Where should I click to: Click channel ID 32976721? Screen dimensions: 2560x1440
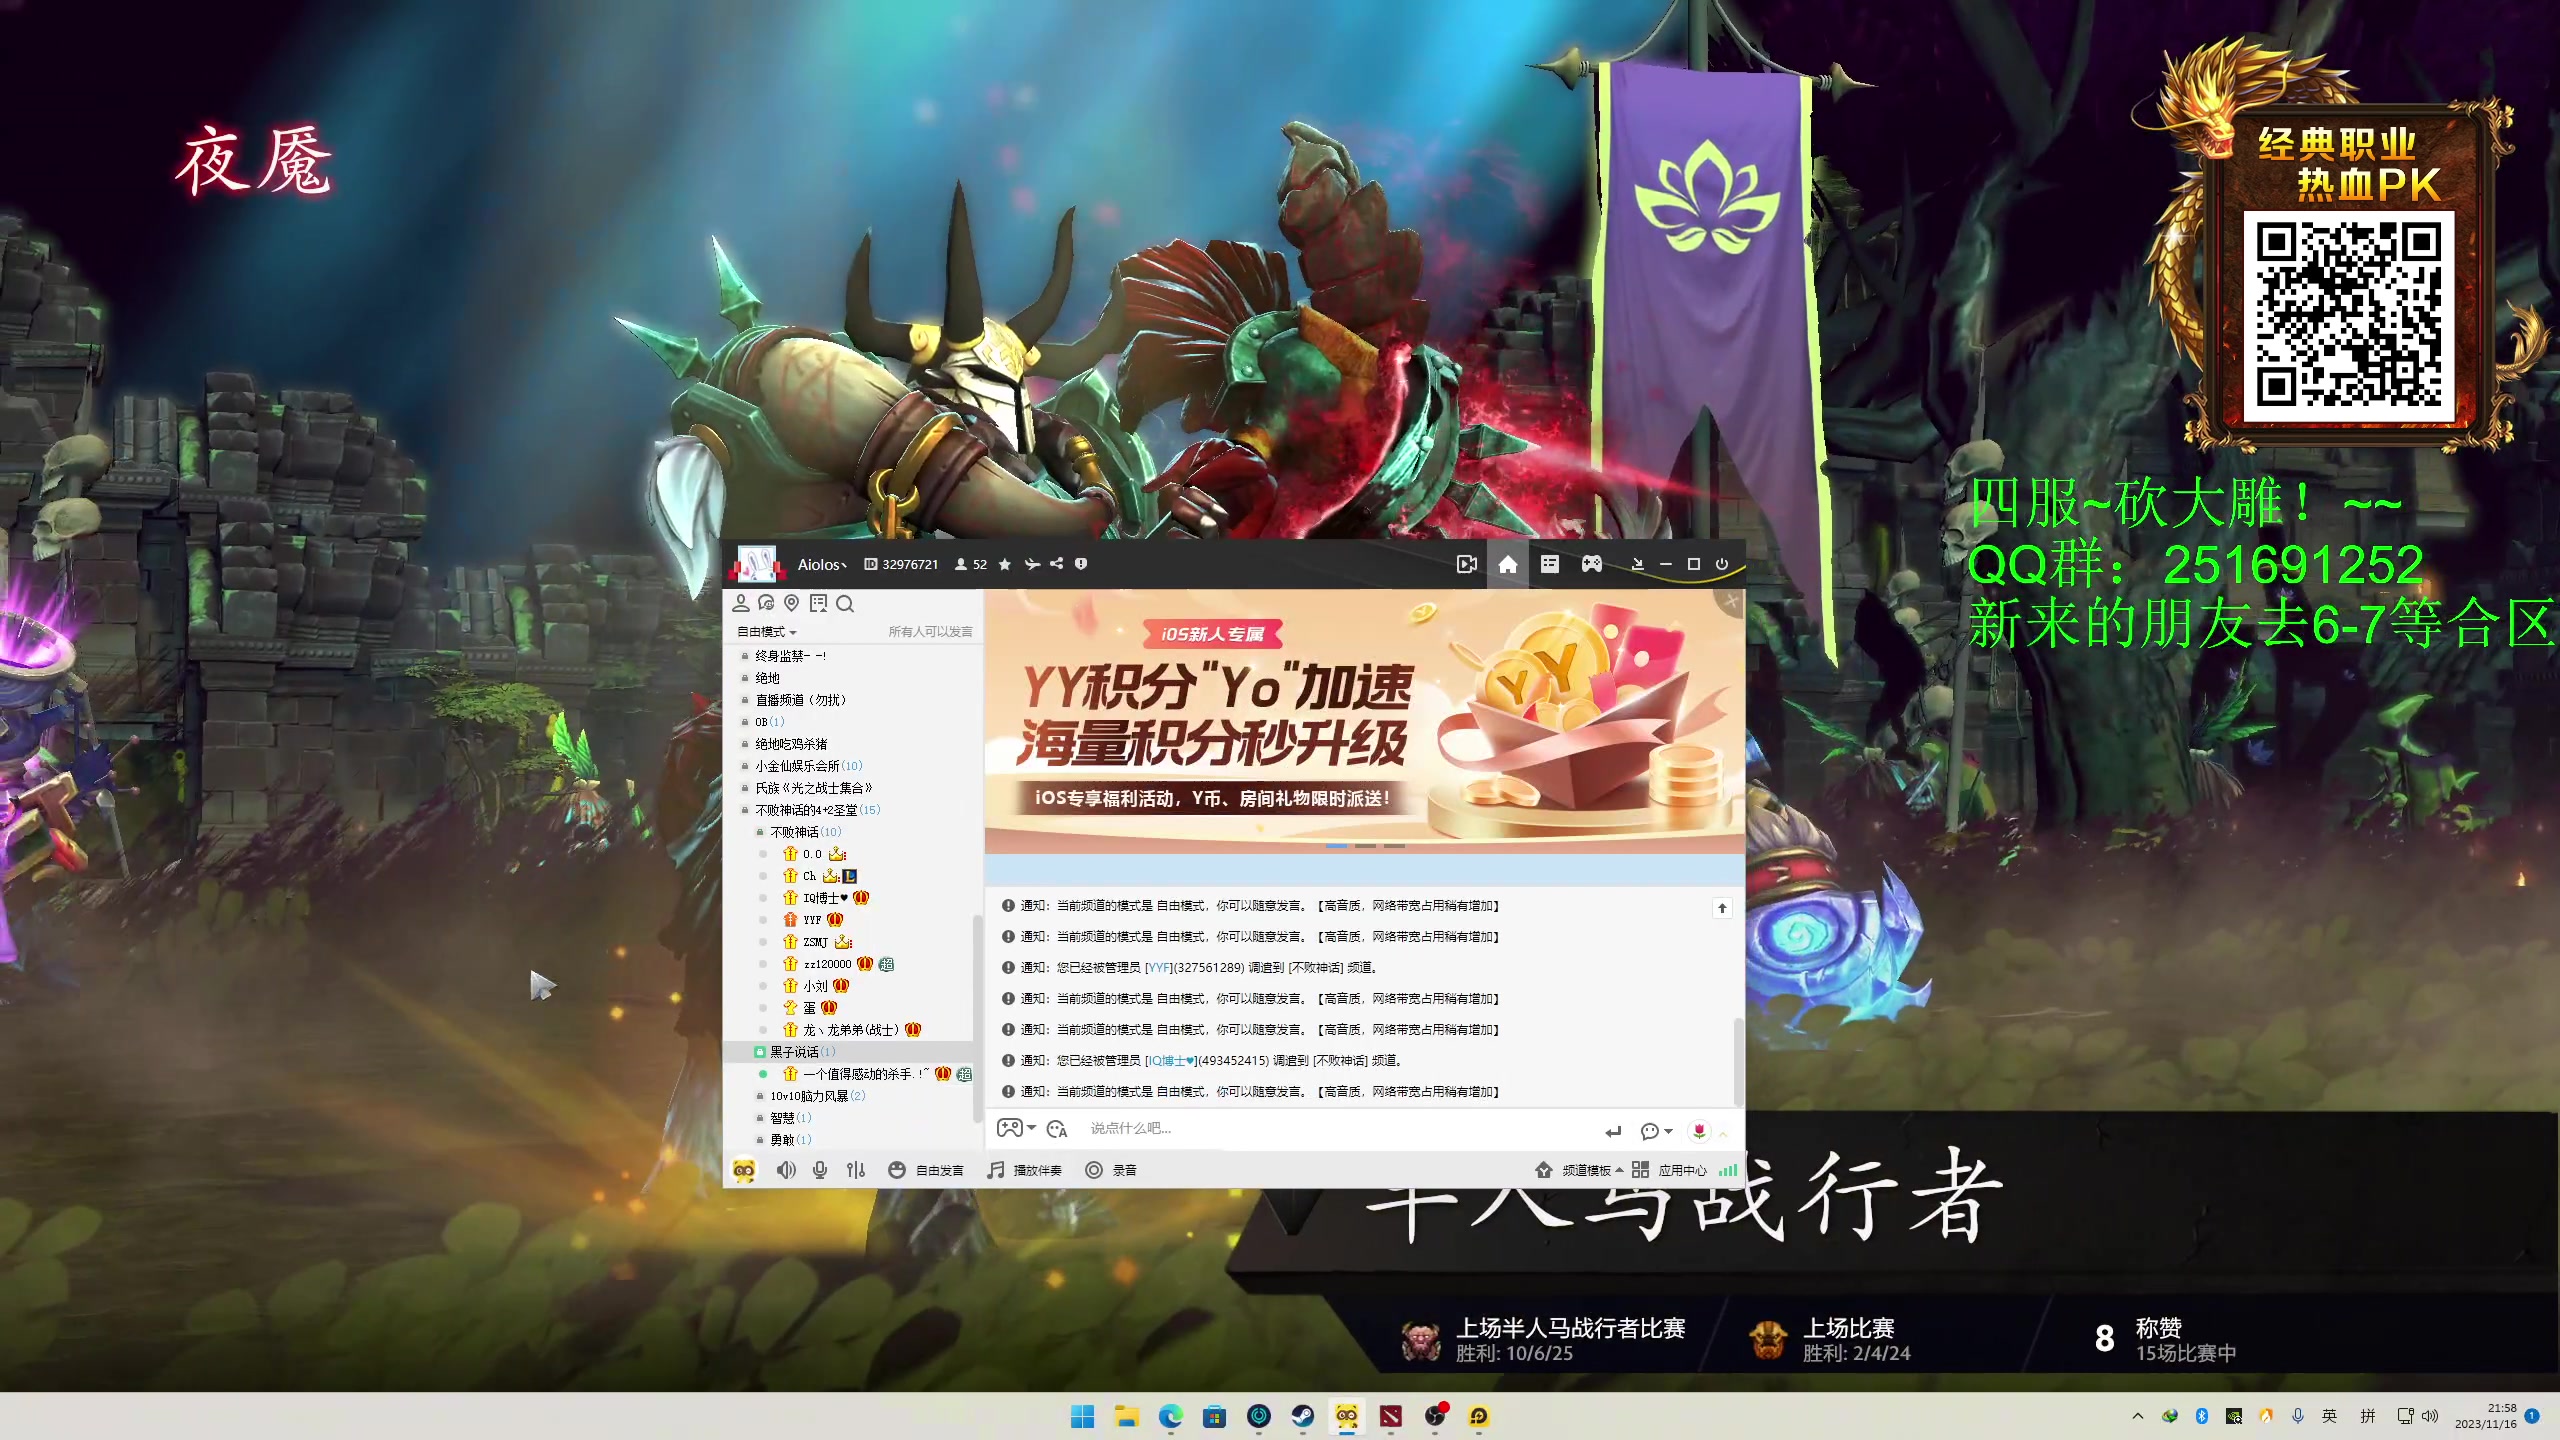click(901, 564)
